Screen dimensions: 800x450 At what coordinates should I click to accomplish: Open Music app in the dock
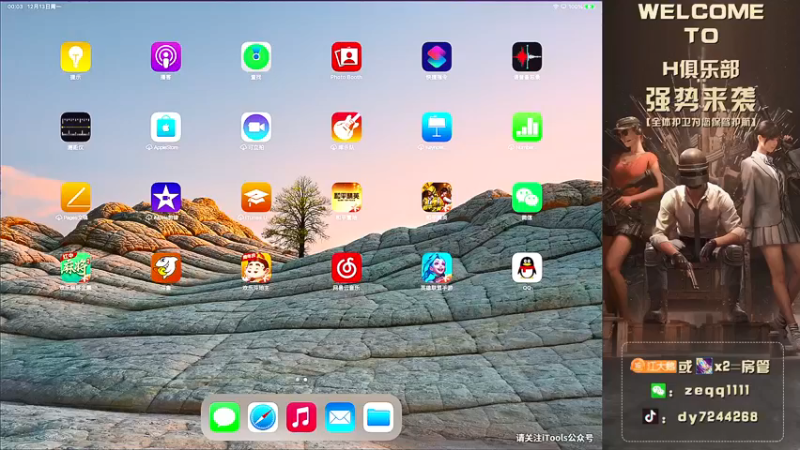tap(301, 417)
